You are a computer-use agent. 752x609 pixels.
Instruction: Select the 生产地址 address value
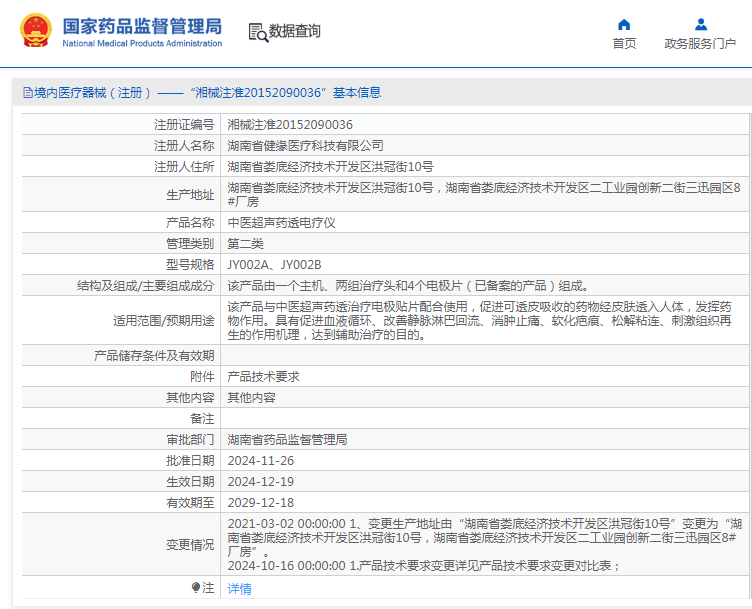tap(484, 194)
